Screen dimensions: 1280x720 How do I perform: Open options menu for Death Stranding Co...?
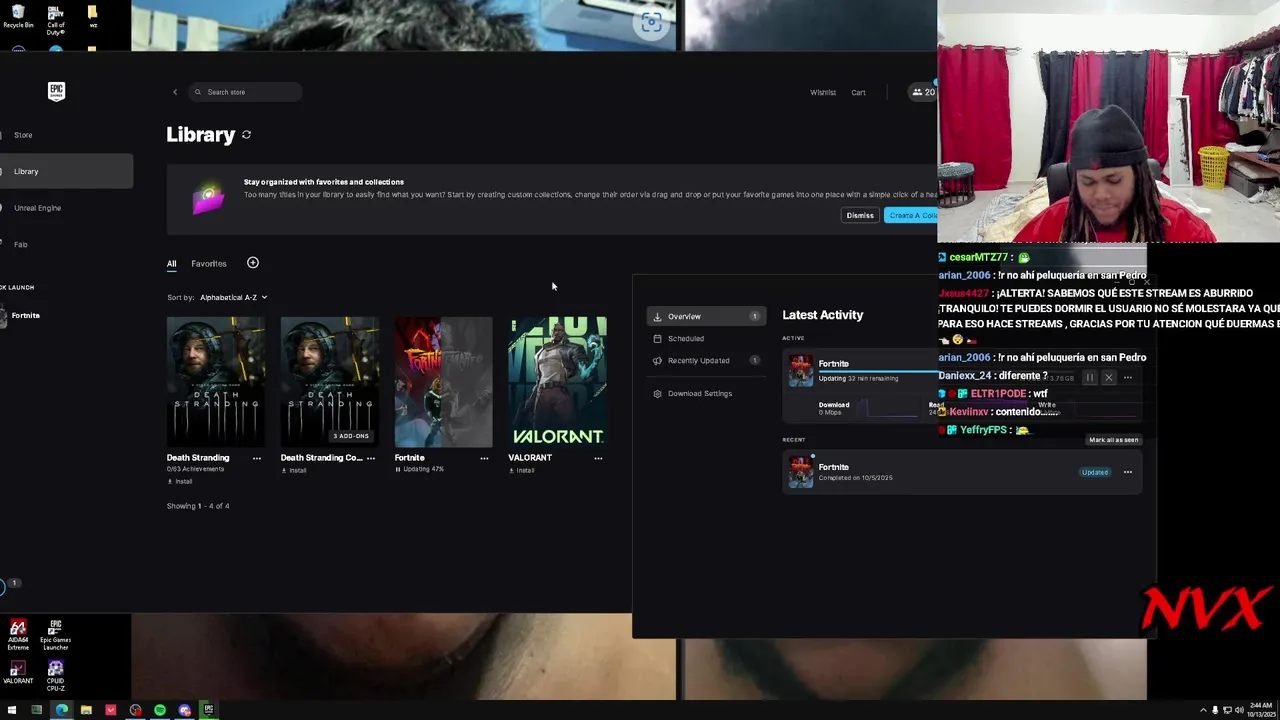click(x=371, y=458)
